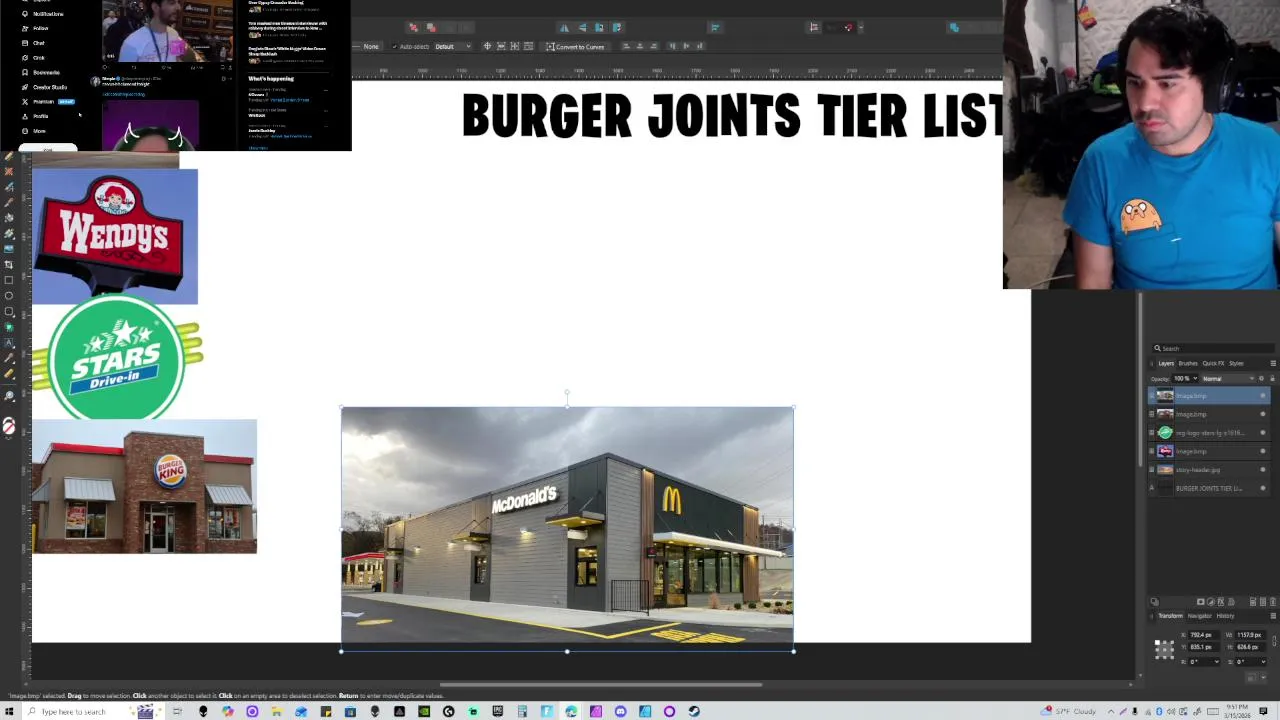This screenshot has height=720, width=1280.
Task: Switch to the Navigator tab
Action: point(1200,616)
